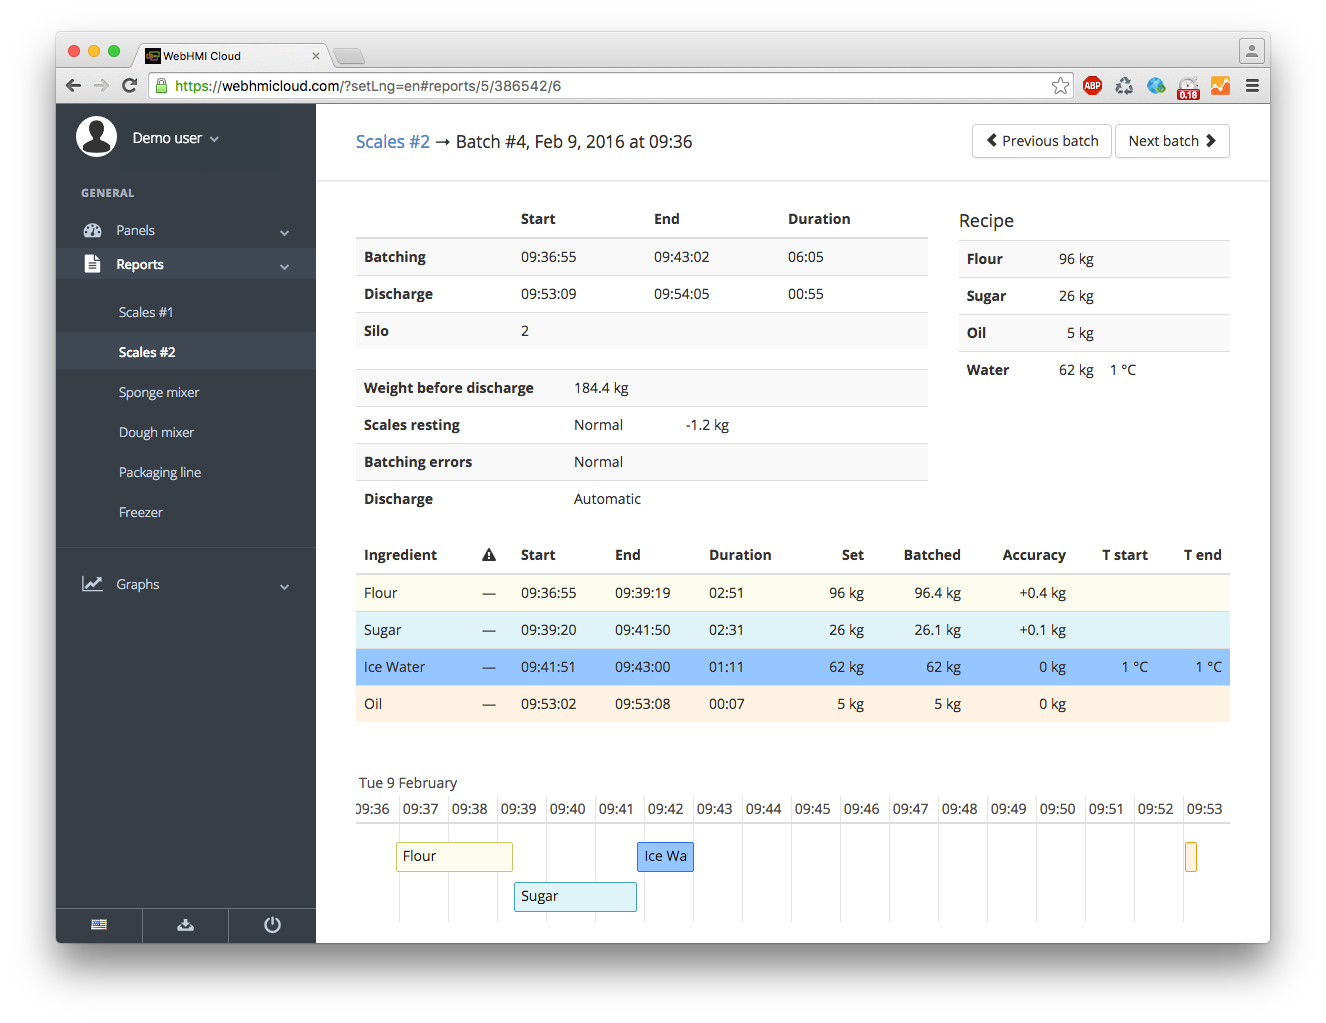Click the Demo user avatar icon
This screenshot has width=1326, height=1023.
97,137
